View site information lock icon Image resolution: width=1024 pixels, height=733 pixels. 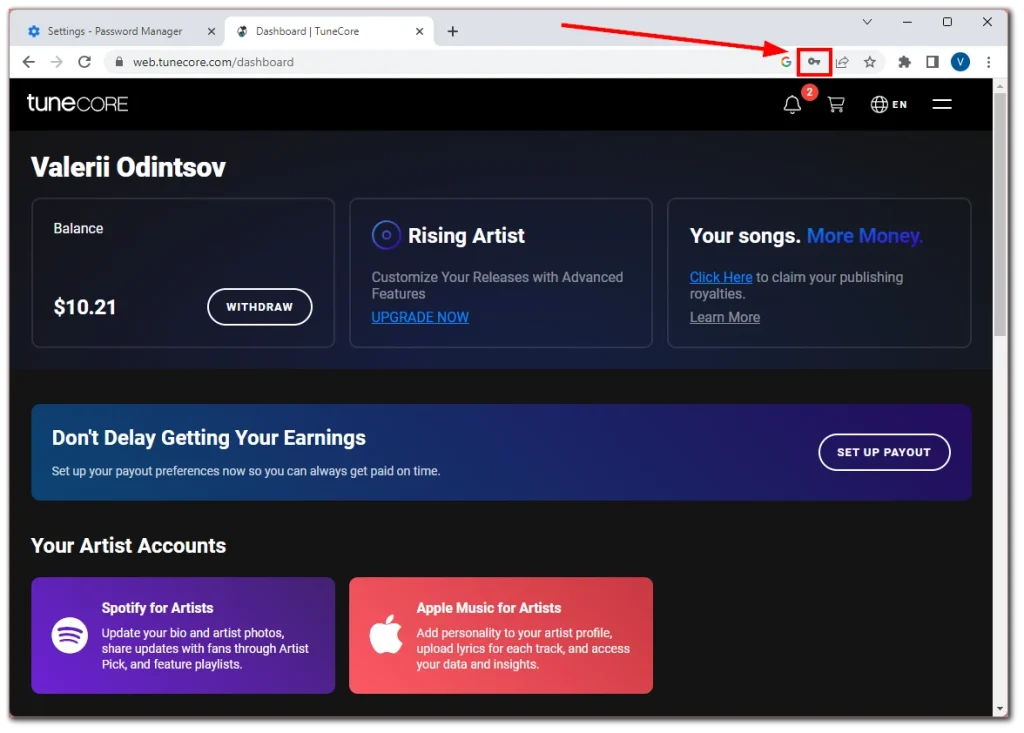(118, 62)
